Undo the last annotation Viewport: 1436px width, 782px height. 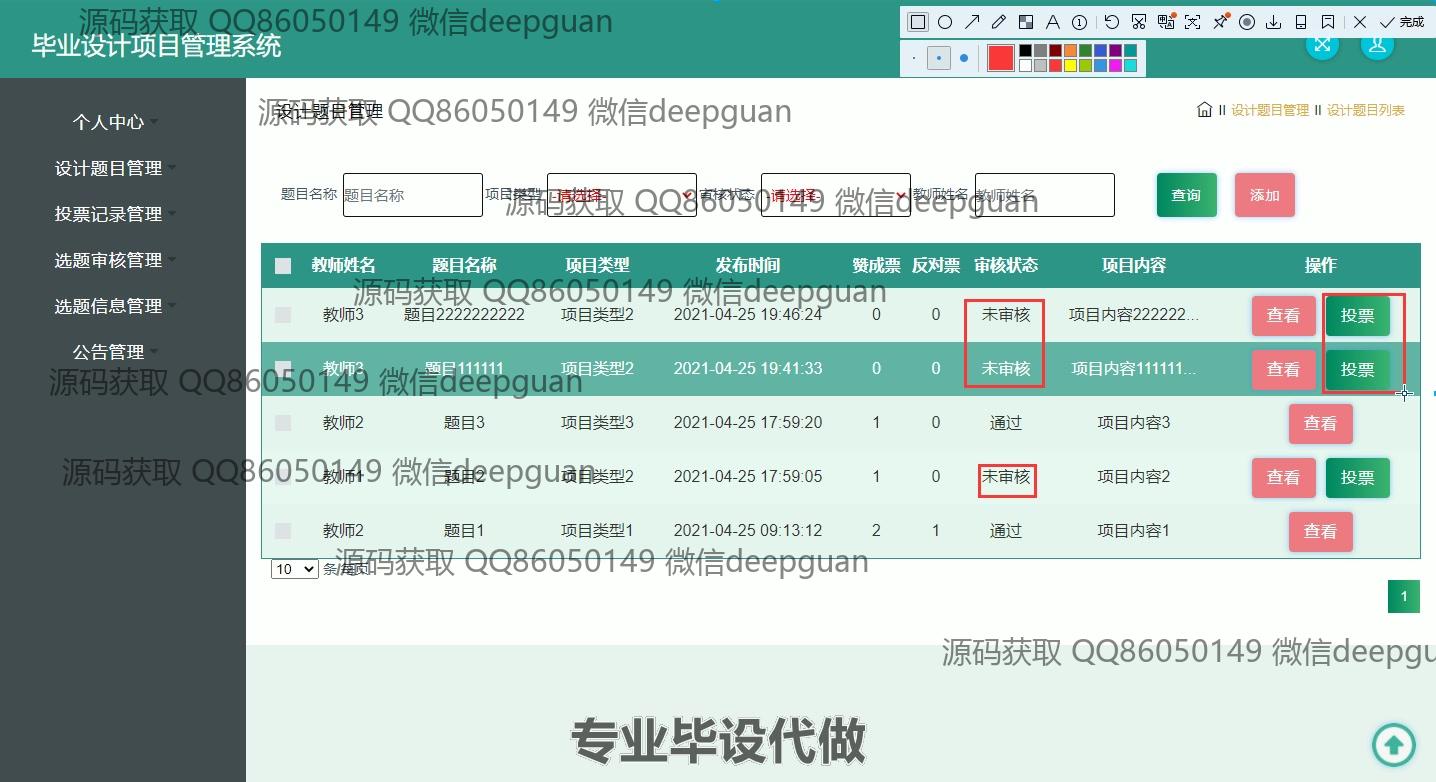[1112, 22]
